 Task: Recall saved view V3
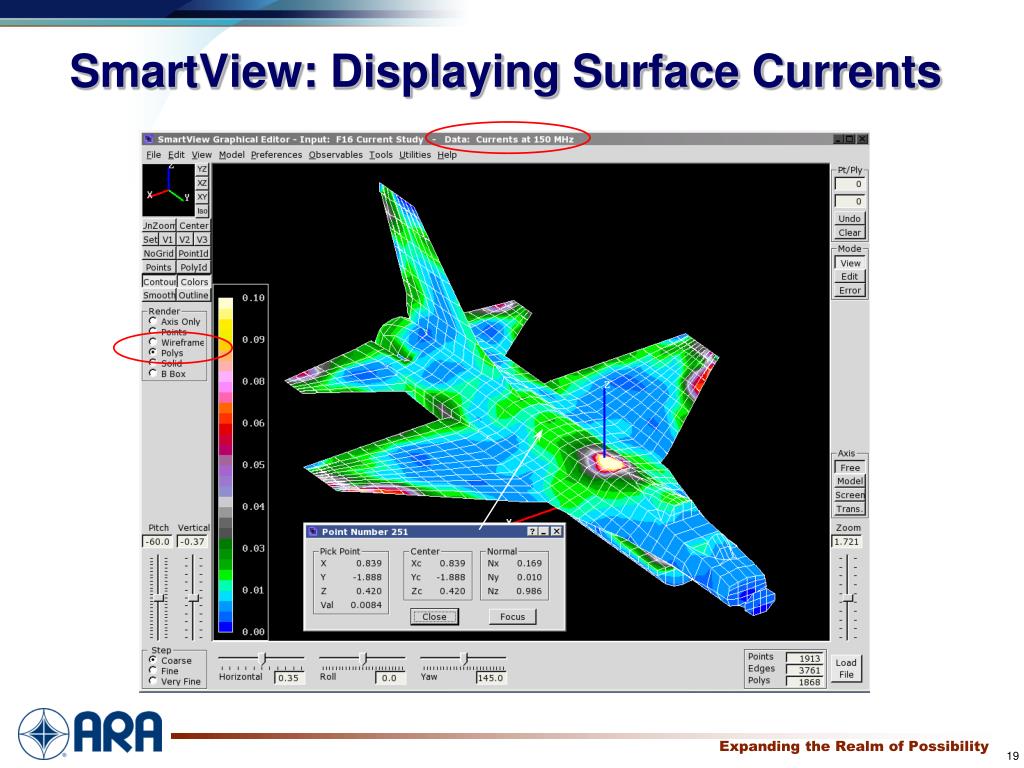point(202,240)
